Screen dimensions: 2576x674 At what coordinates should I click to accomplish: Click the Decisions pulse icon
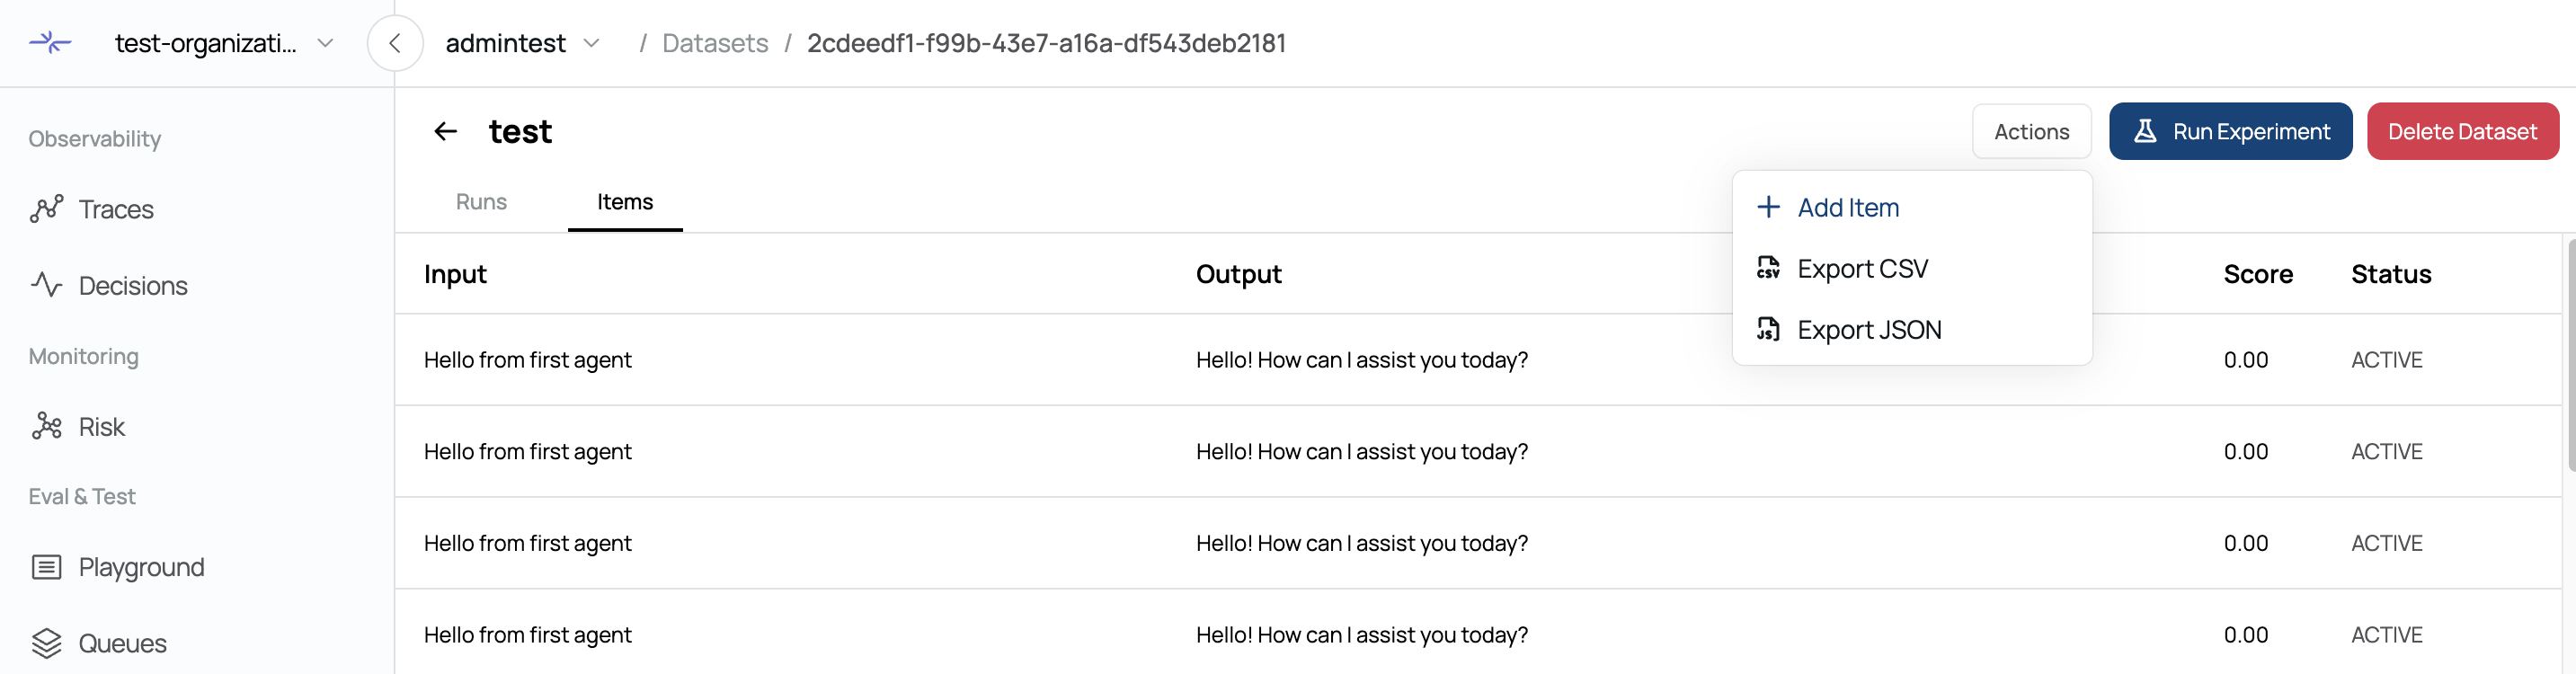pos(46,285)
